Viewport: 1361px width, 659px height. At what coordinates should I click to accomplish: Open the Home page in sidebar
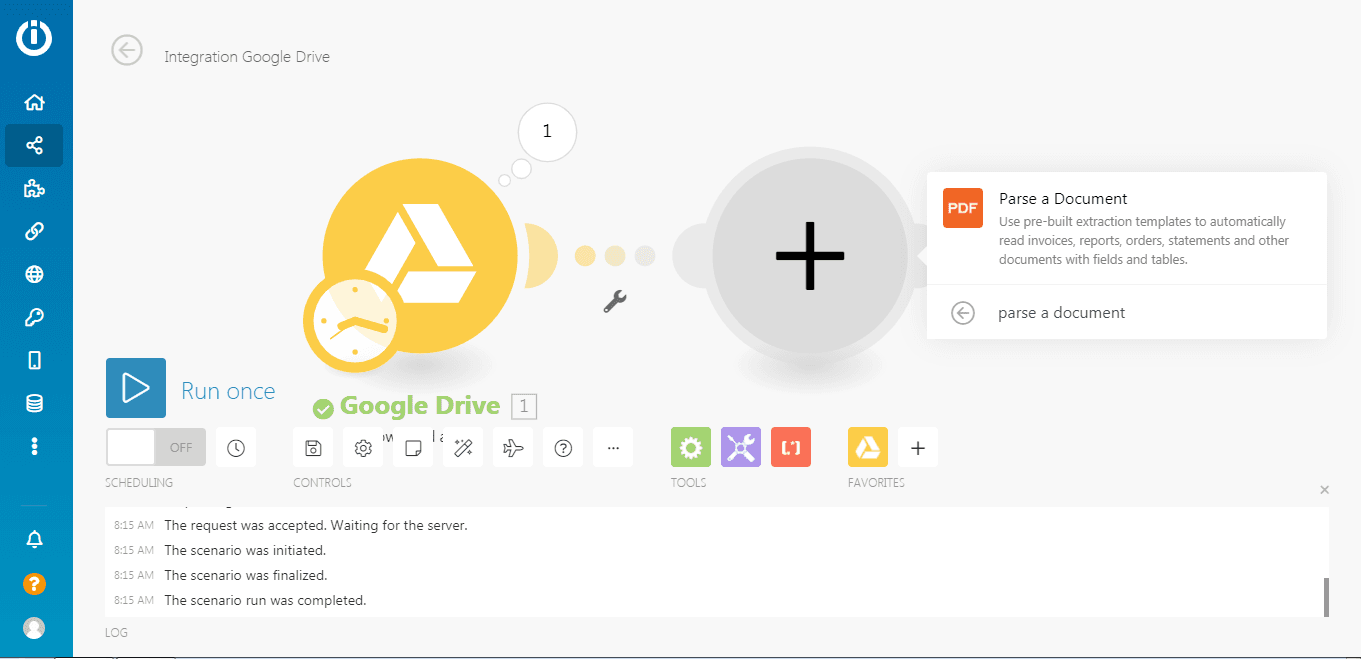pos(34,102)
